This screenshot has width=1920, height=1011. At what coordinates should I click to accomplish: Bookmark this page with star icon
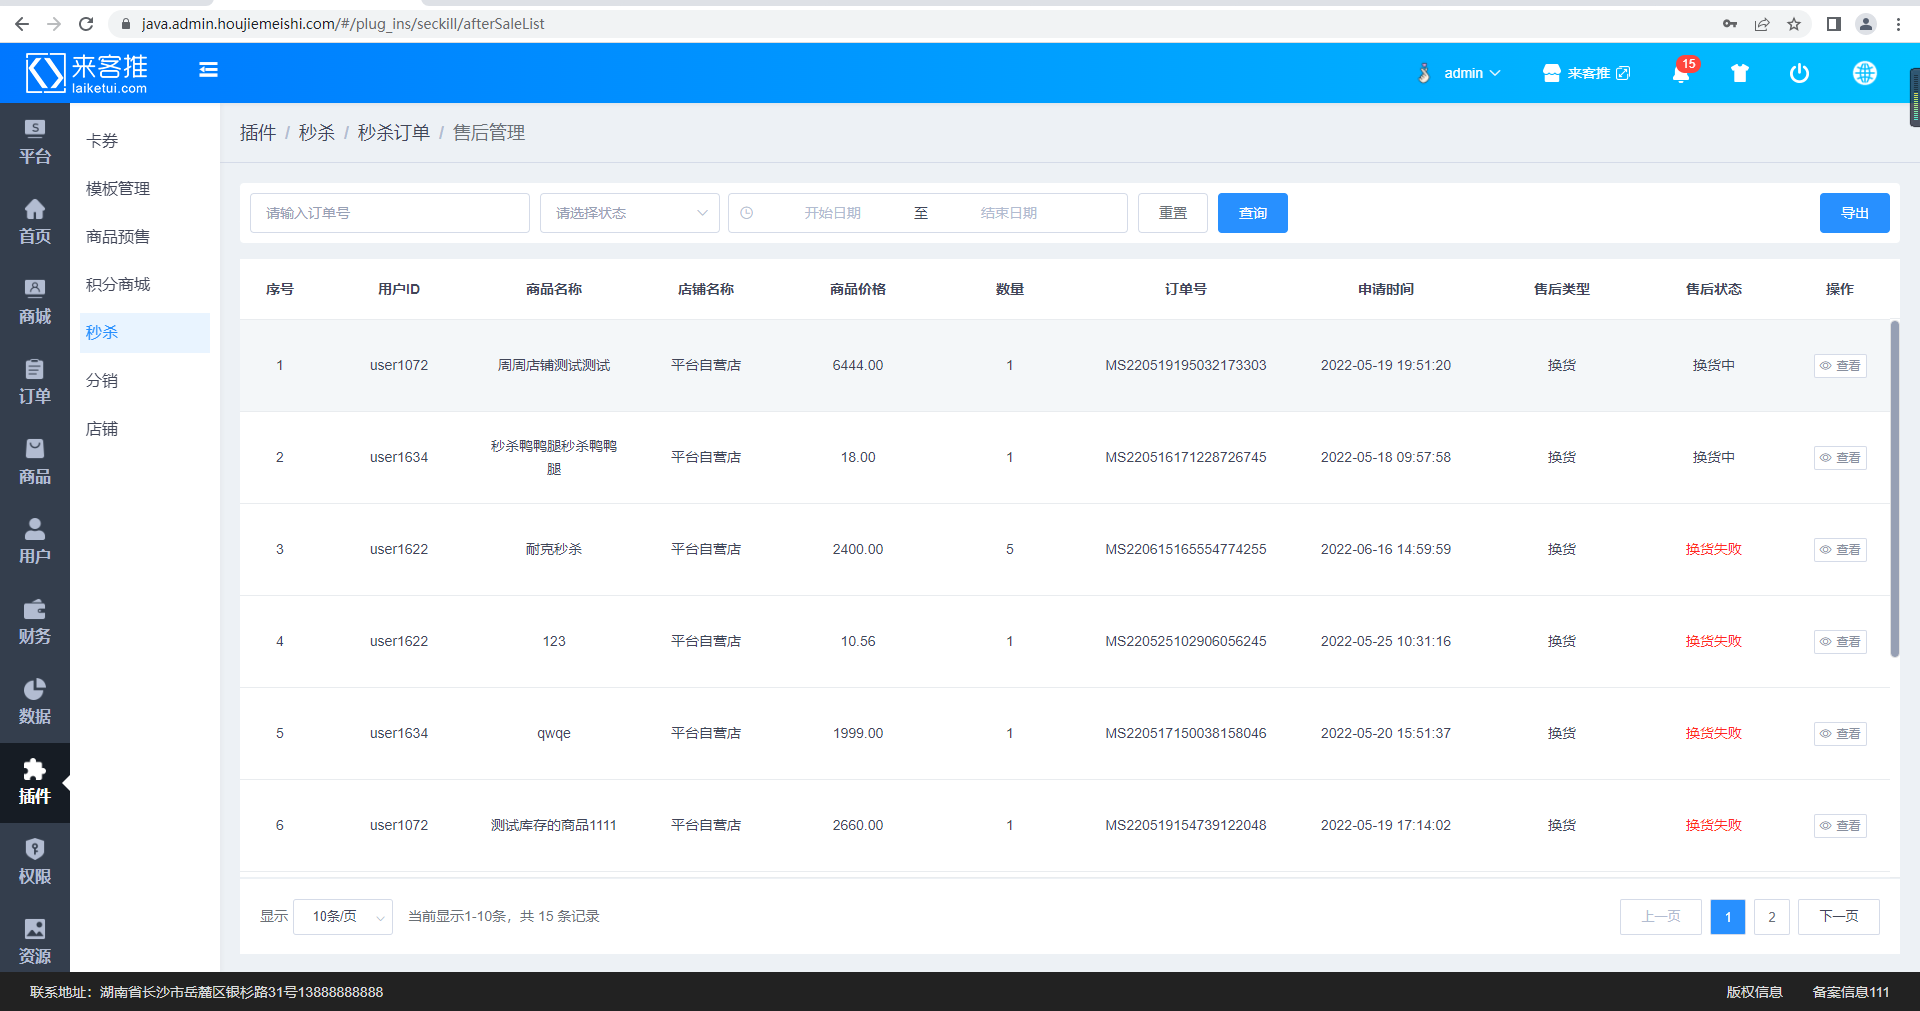point(1794,24)
